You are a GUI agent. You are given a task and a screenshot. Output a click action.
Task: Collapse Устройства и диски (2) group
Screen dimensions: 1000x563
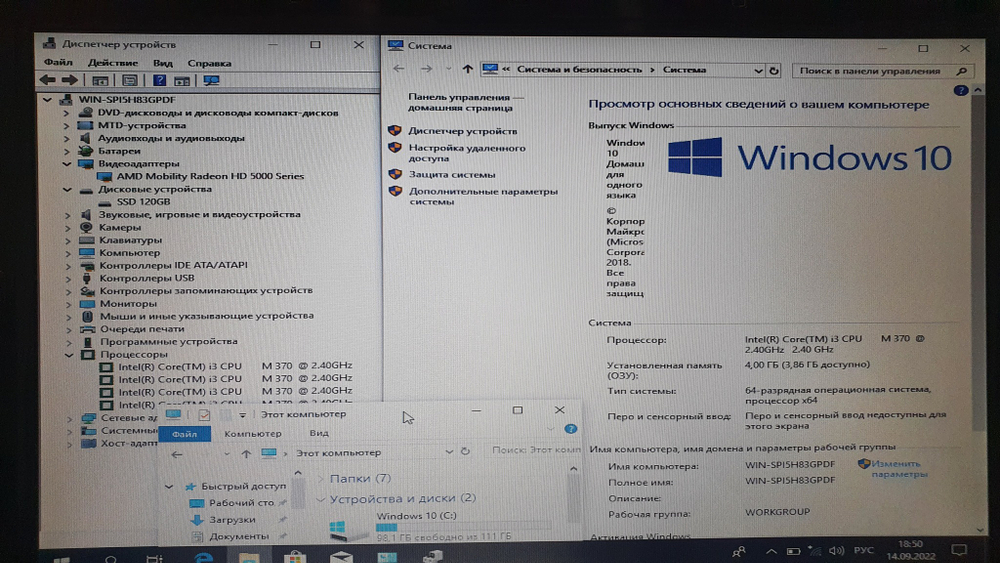[321, 499]
